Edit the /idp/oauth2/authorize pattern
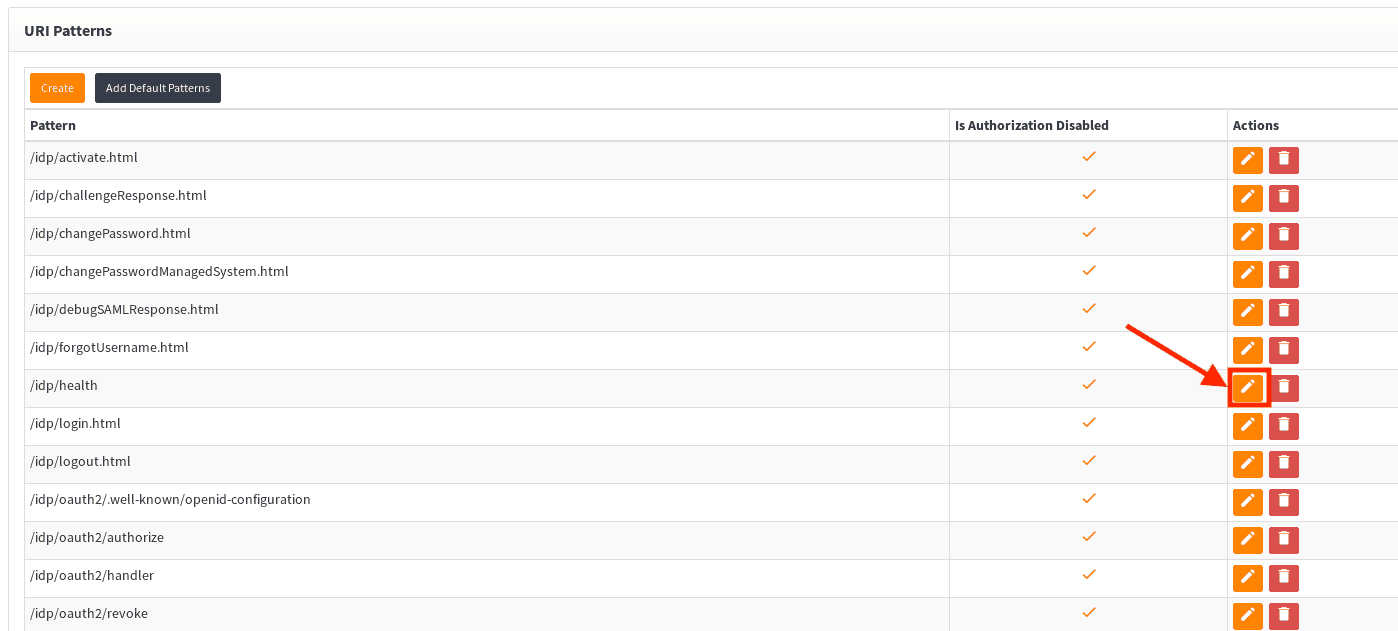The height and width of the screenshot is (631, 1398). point(1247,540)
